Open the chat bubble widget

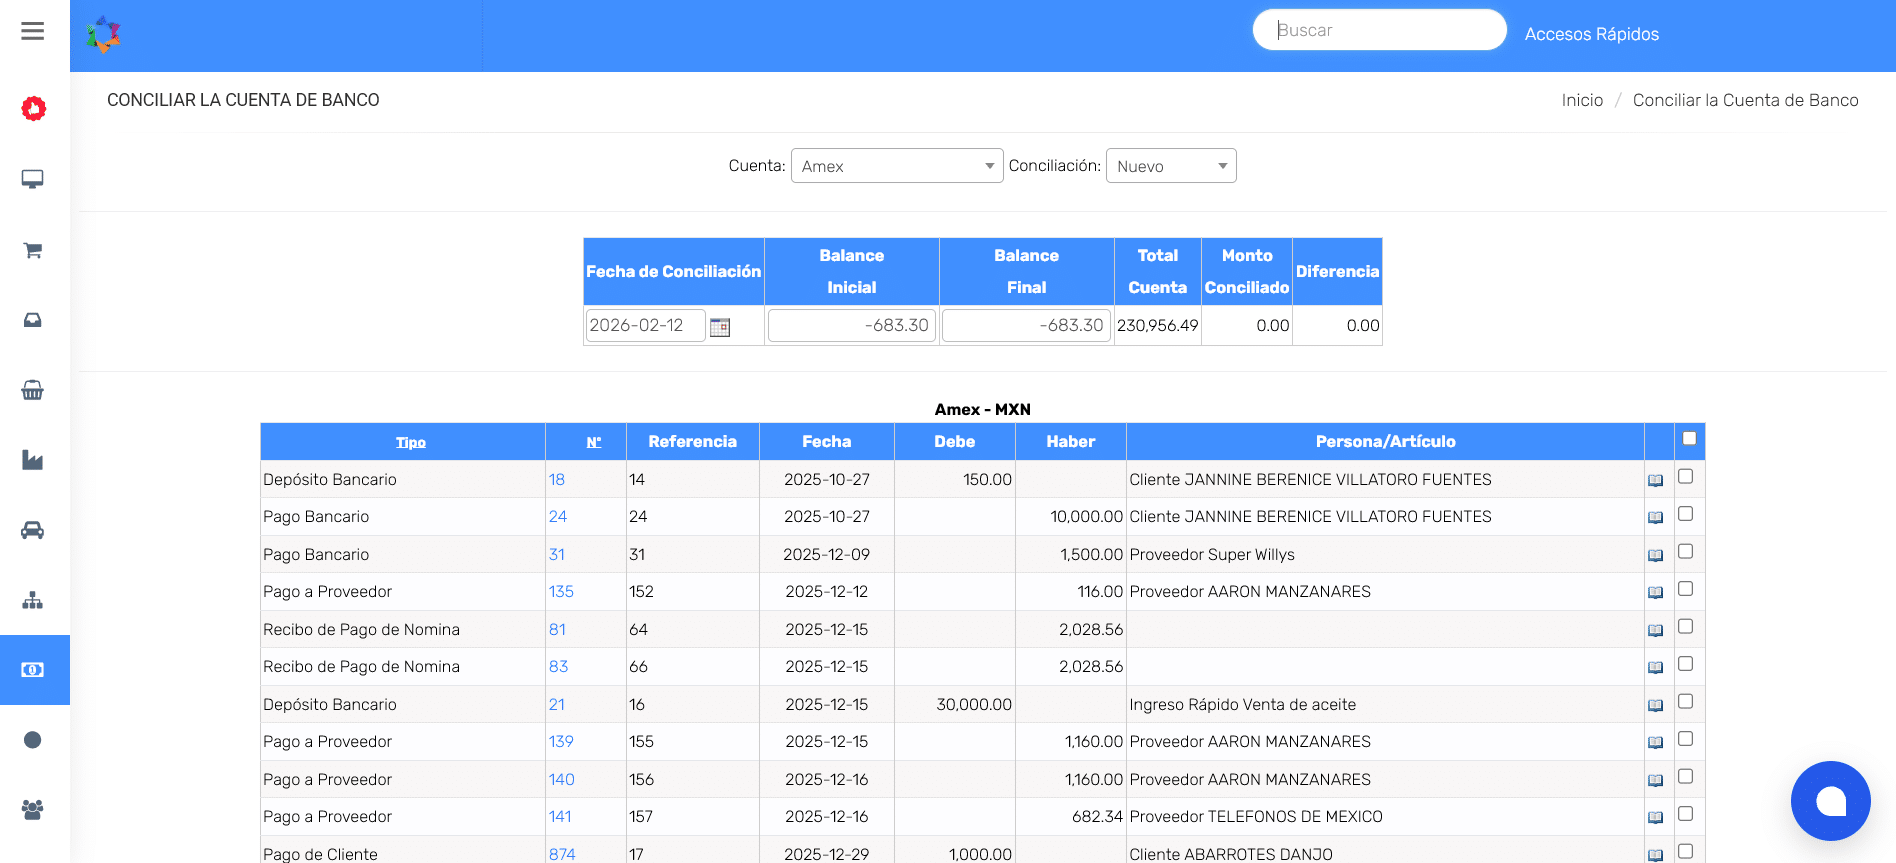click(x=1830, y=801)
